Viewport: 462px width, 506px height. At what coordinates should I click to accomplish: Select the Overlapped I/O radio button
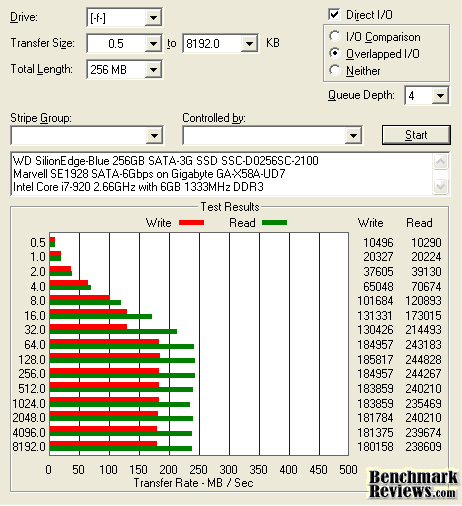[335, 53]
